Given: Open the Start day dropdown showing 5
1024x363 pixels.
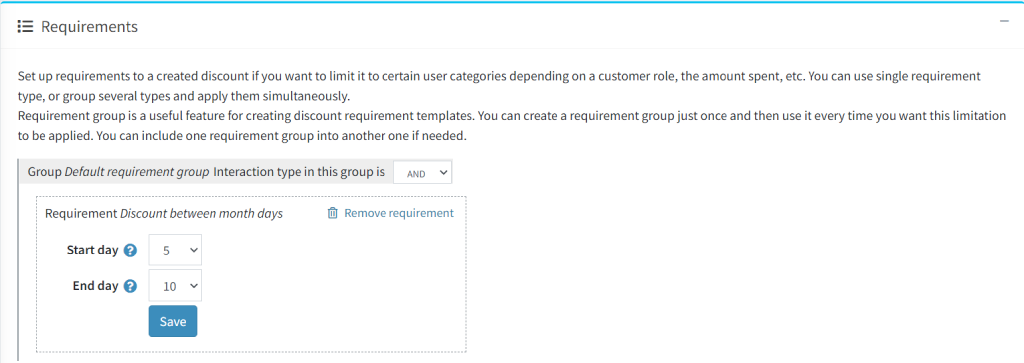Looking at the screenshot, I should tap(175, 250).
